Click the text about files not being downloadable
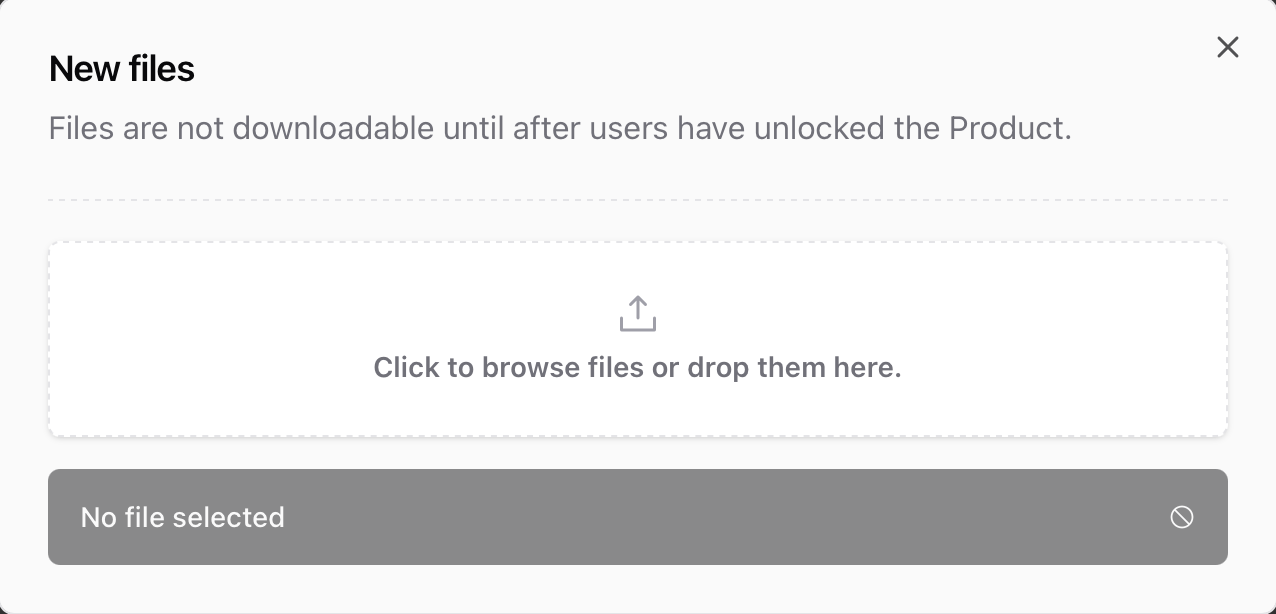This screenshot has width=1276, height=614. pos(560,128)
